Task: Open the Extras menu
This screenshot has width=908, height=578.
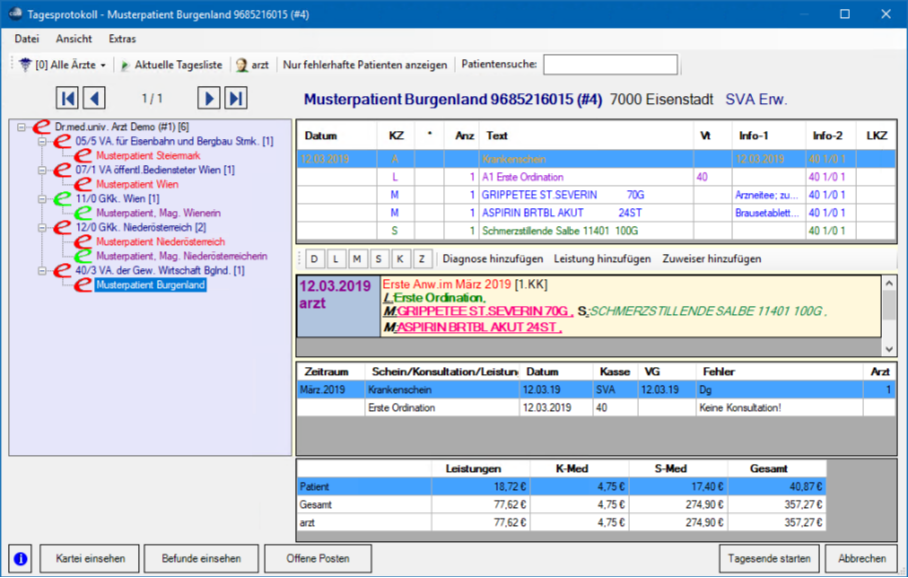Action: tap(122, 39)
